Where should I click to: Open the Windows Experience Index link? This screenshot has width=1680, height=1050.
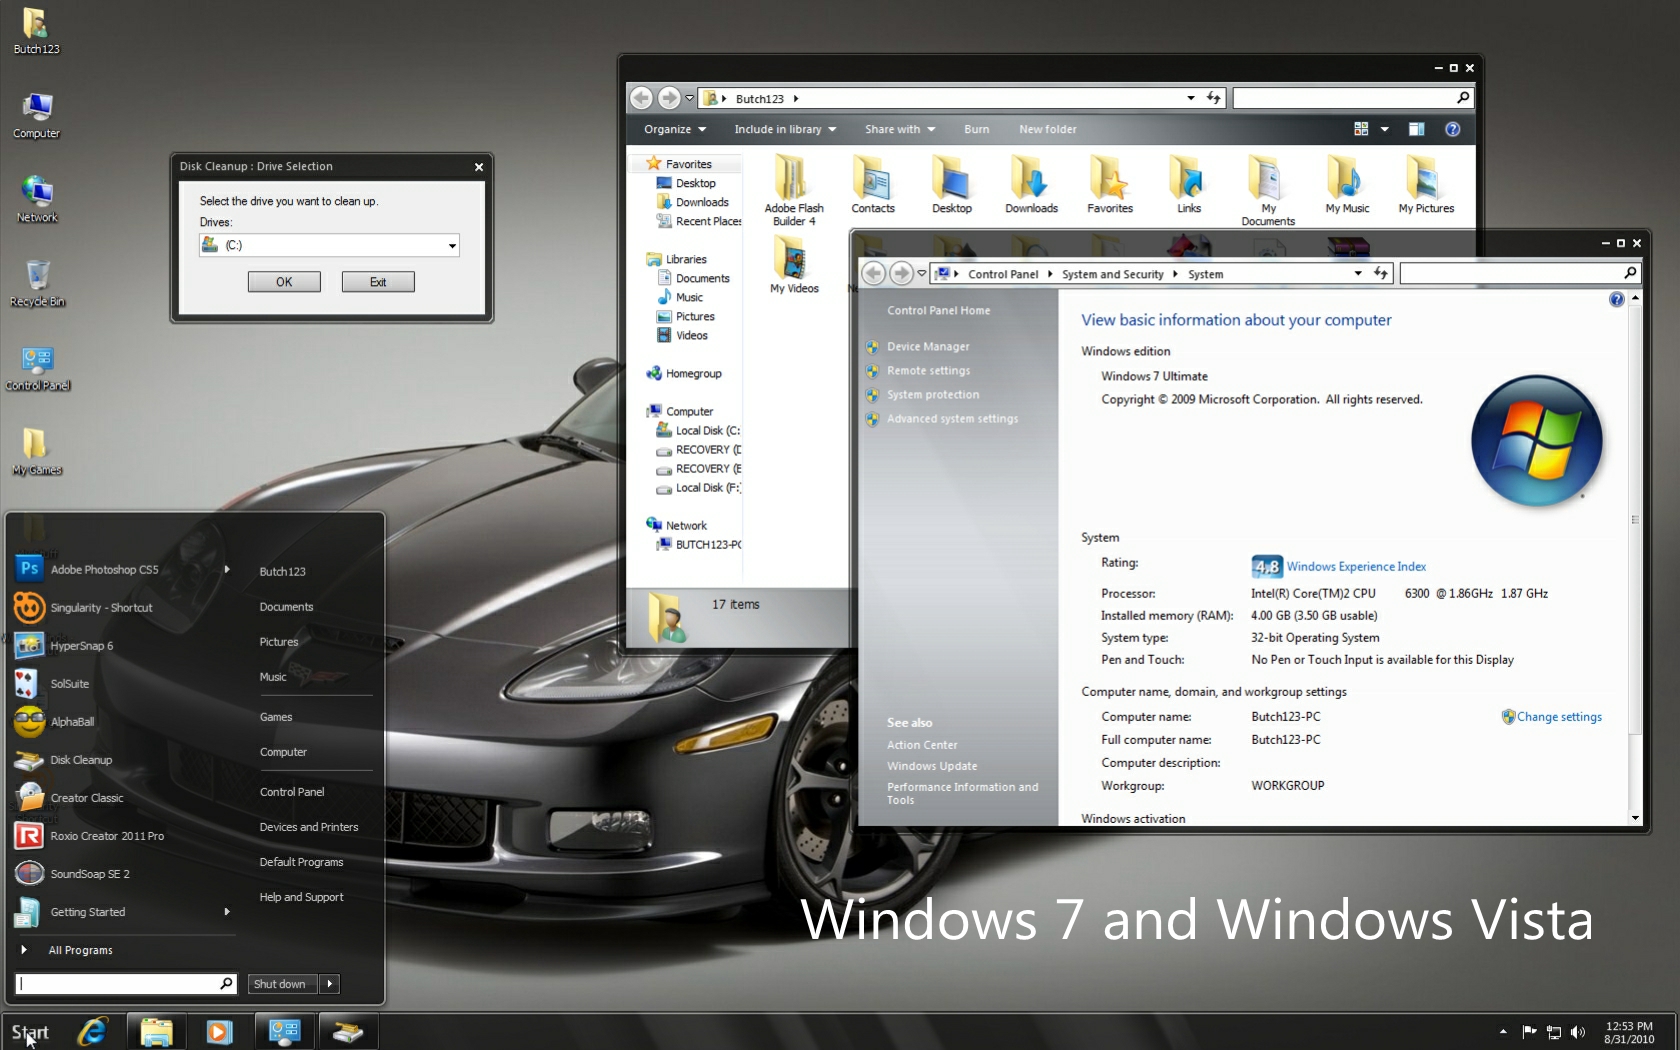1355,566
